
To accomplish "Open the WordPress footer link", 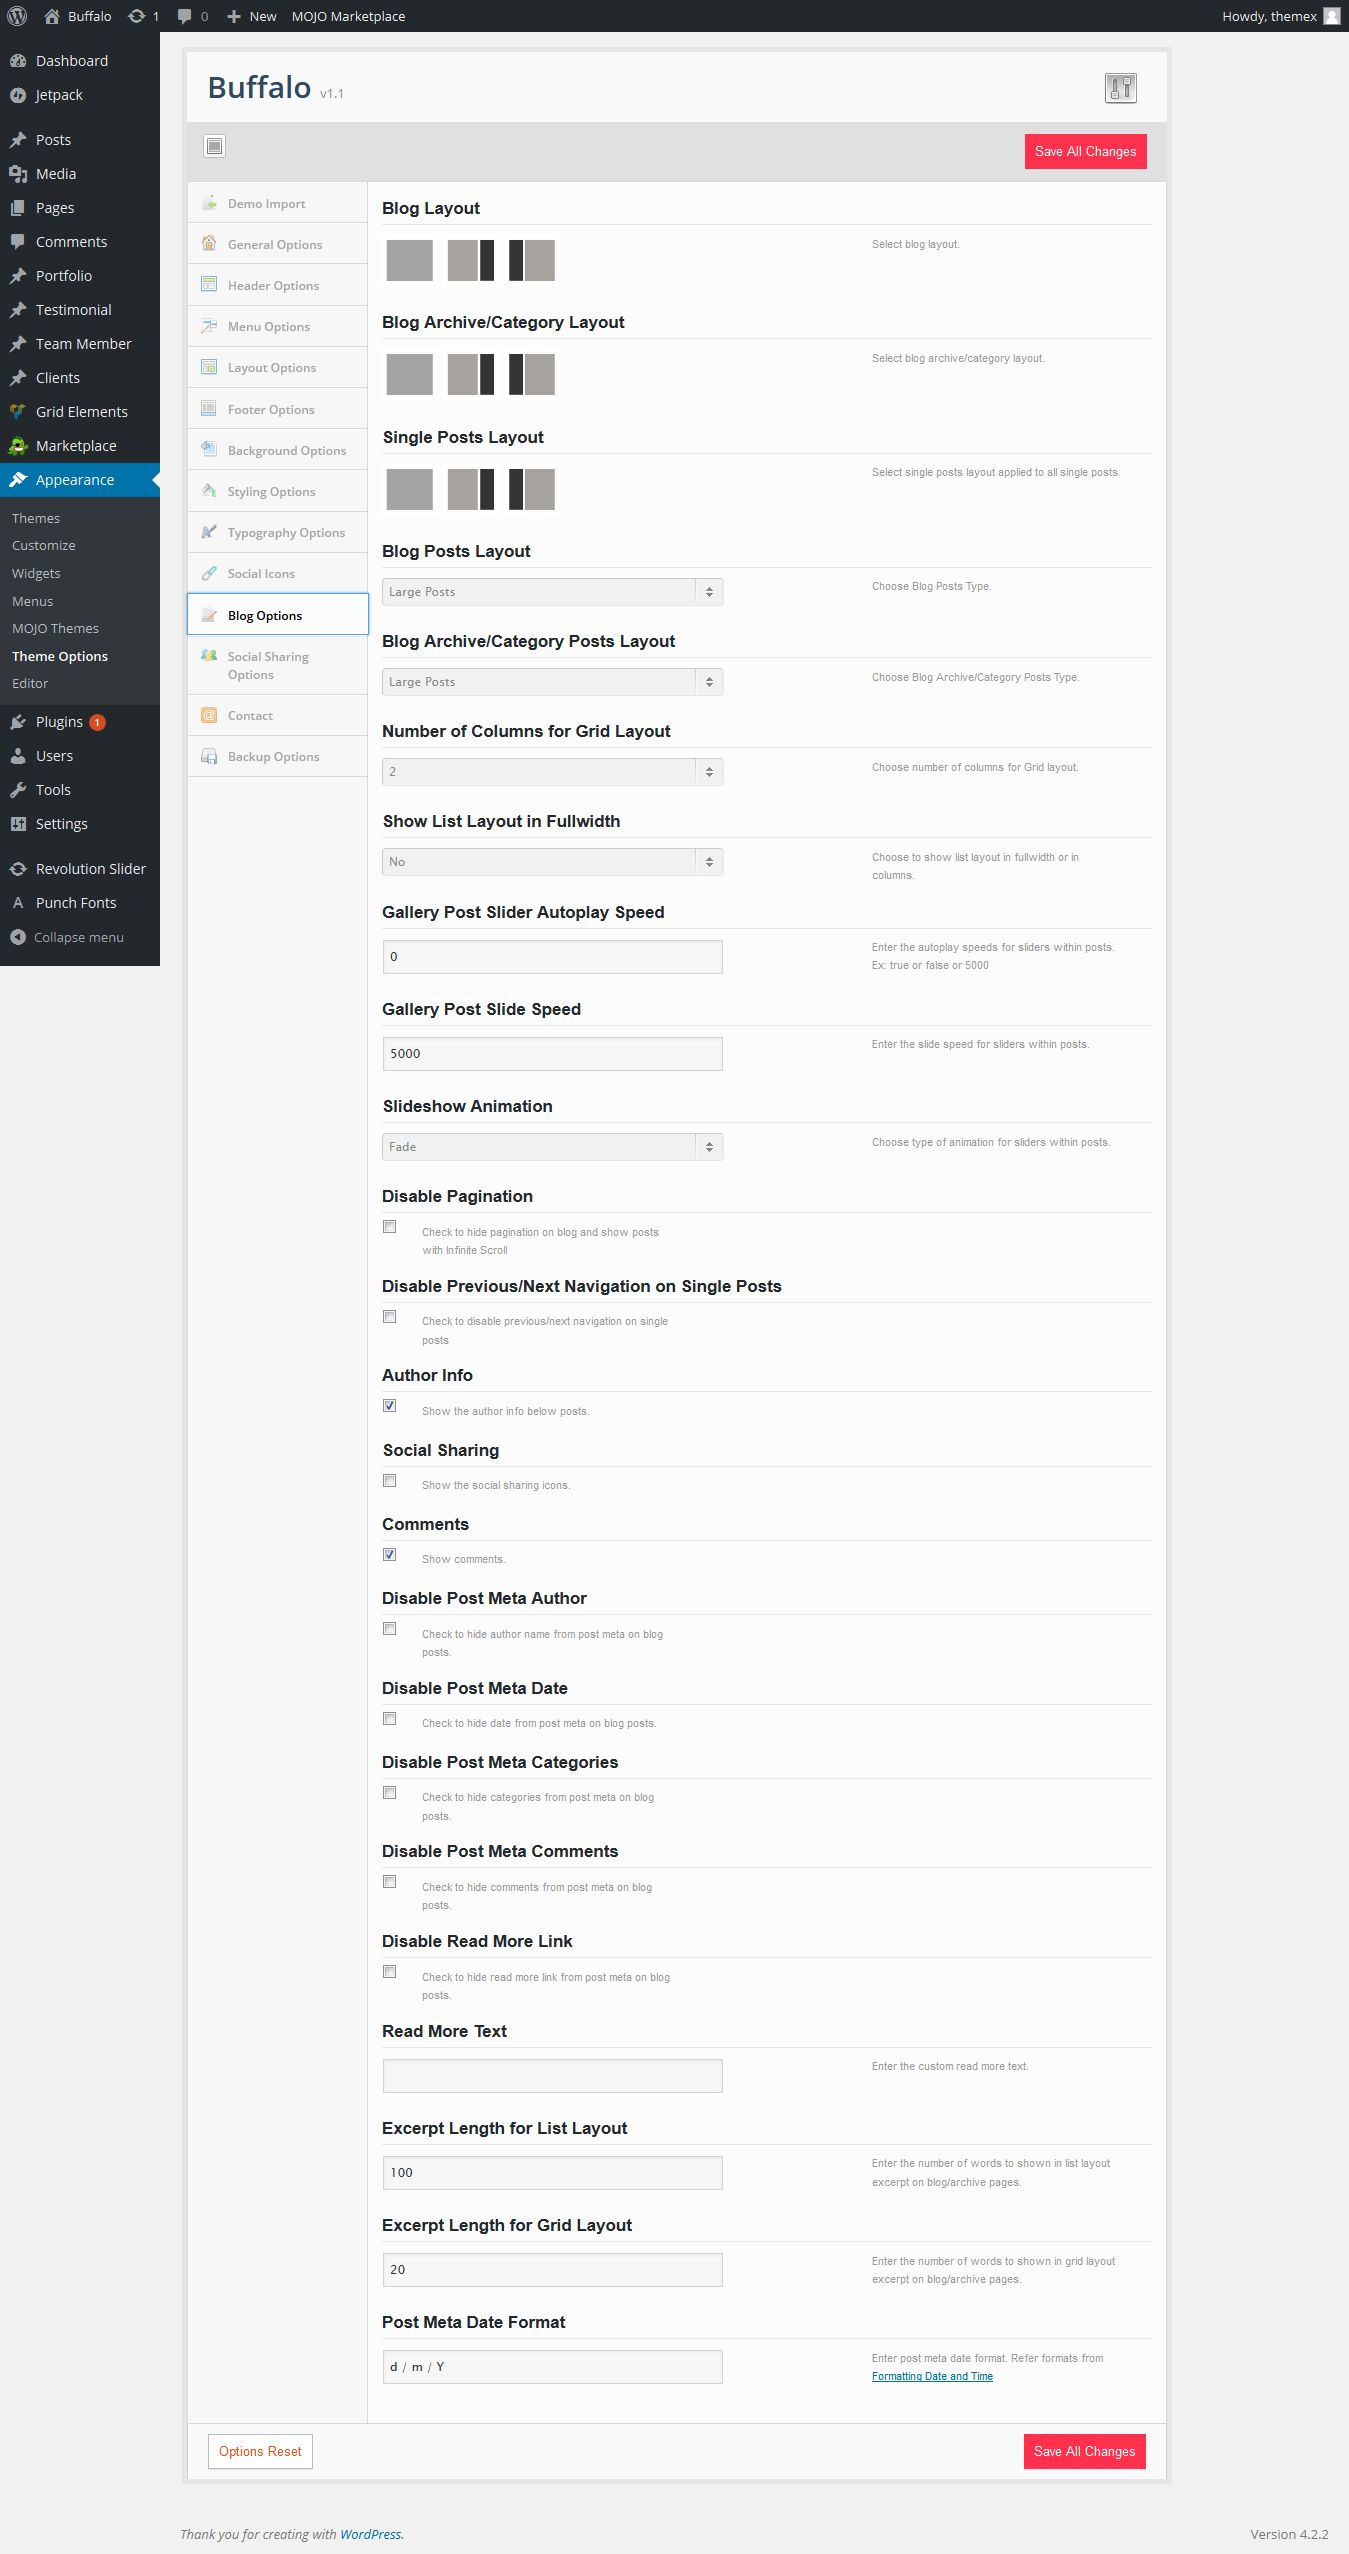I will tap(370, 2534).
